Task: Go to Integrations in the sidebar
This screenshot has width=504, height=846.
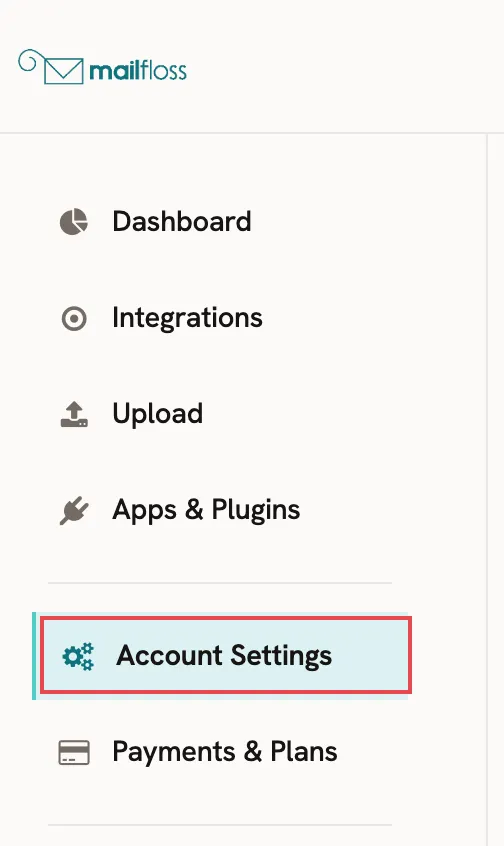Action: 187,318
